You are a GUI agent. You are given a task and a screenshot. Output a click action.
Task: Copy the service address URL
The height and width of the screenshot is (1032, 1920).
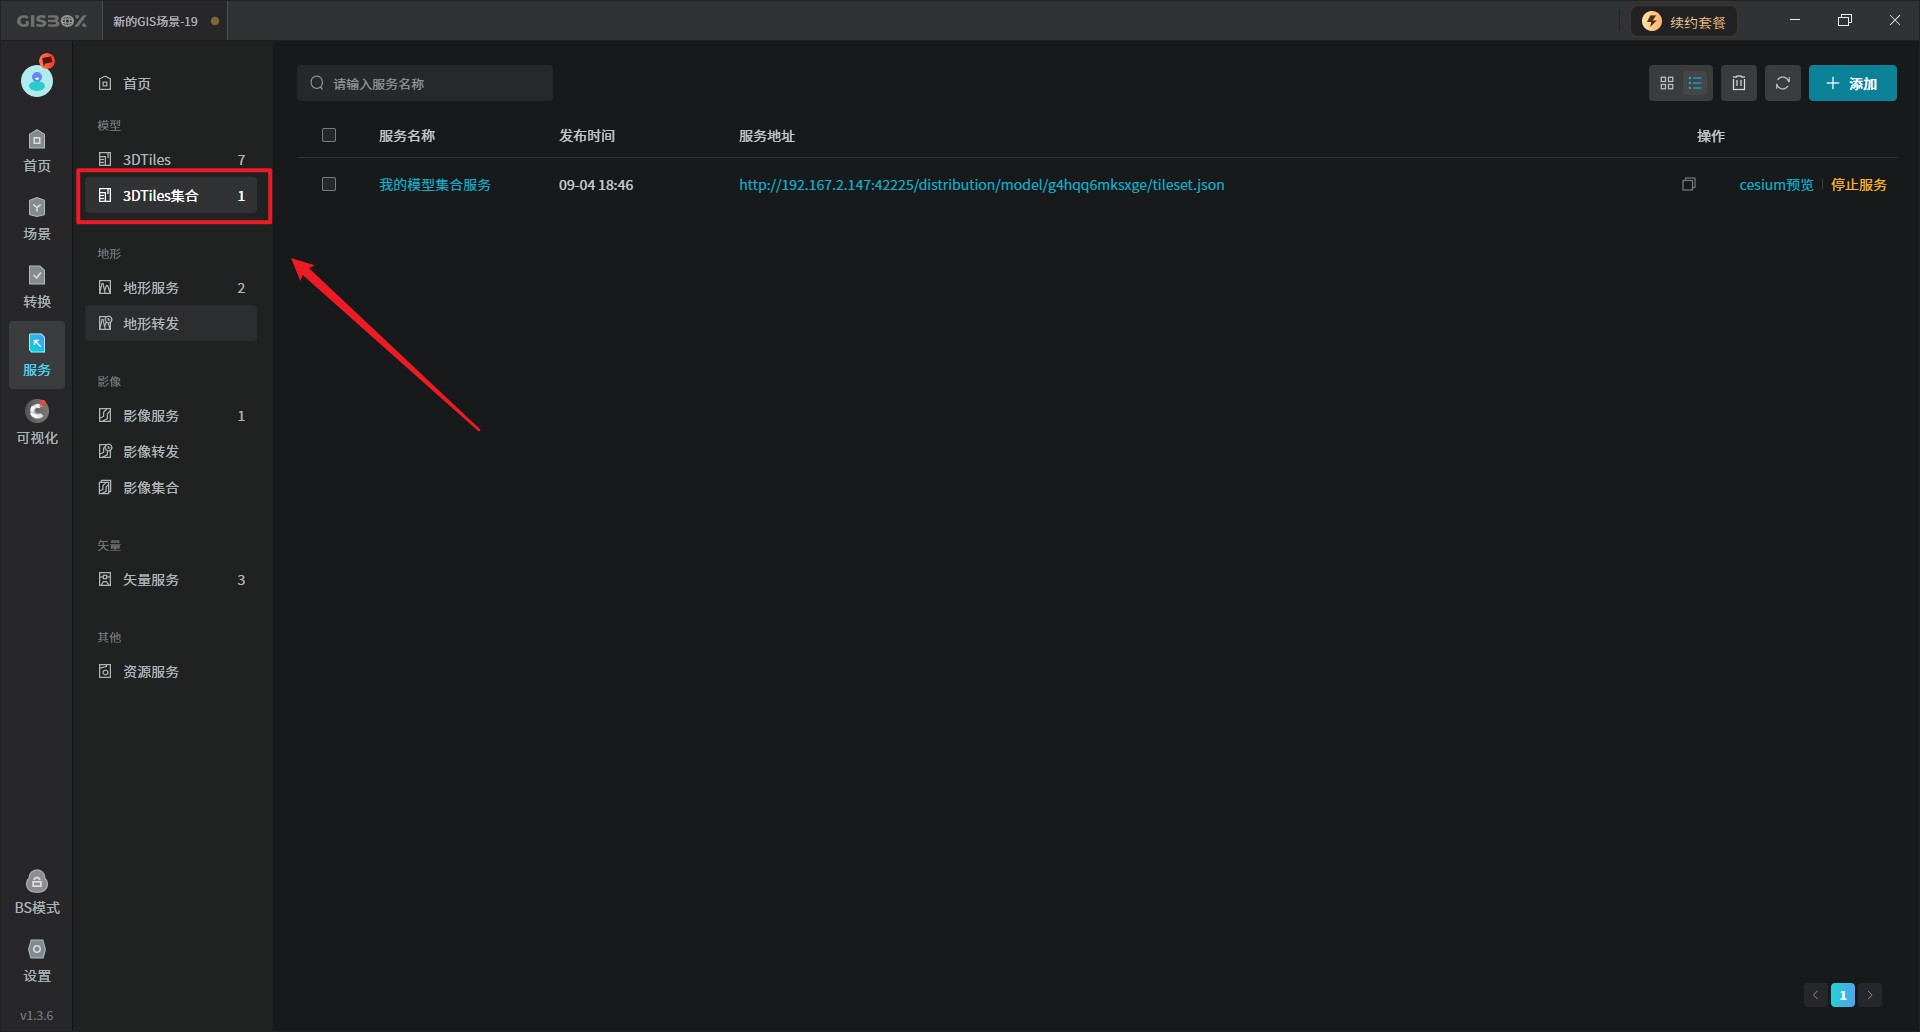[x=1689, y=185]
